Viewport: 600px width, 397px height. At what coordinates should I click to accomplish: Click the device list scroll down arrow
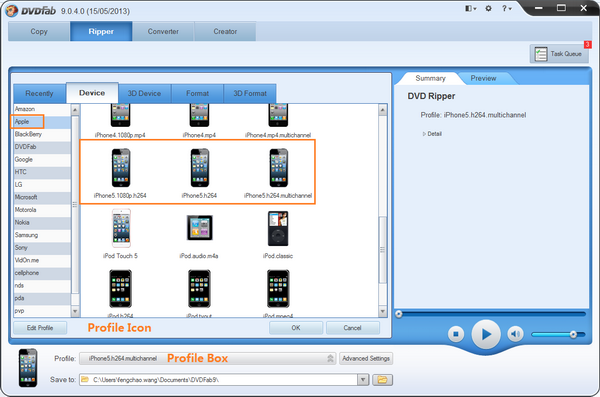pos(75,311)
